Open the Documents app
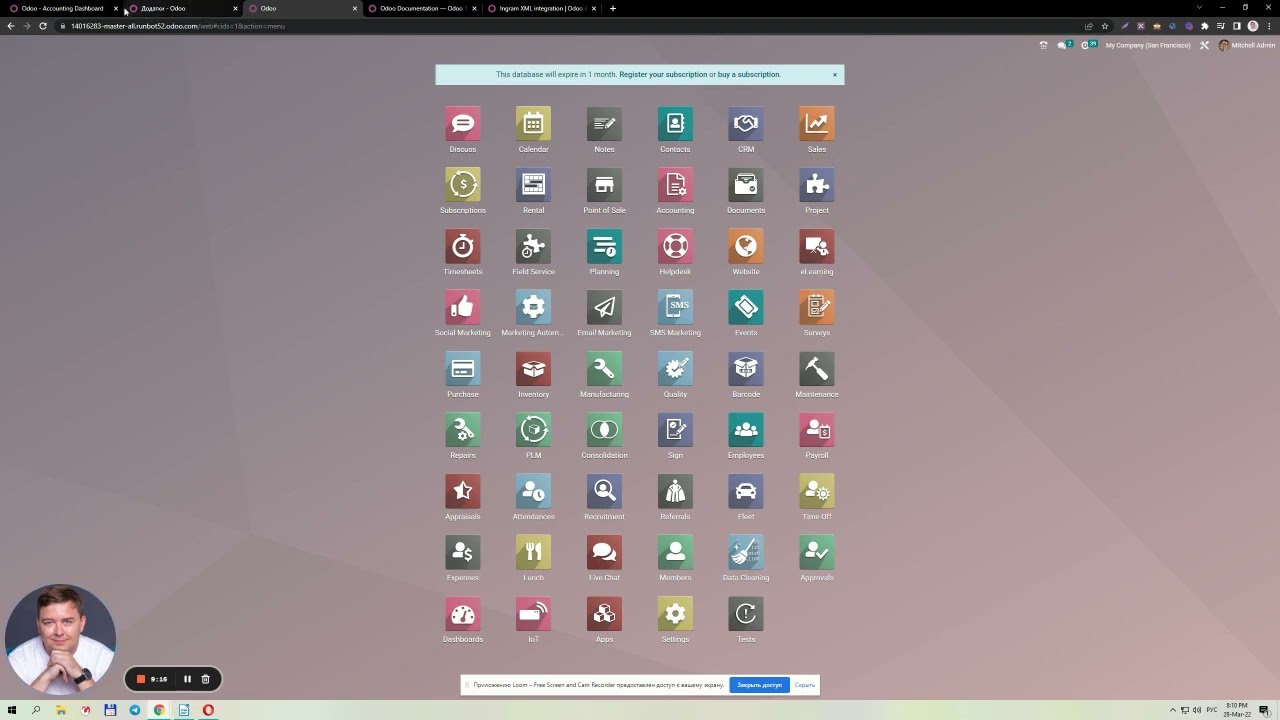Image resolution: width=1280 pixels, height=720 pixels. [x=746, y=185]
